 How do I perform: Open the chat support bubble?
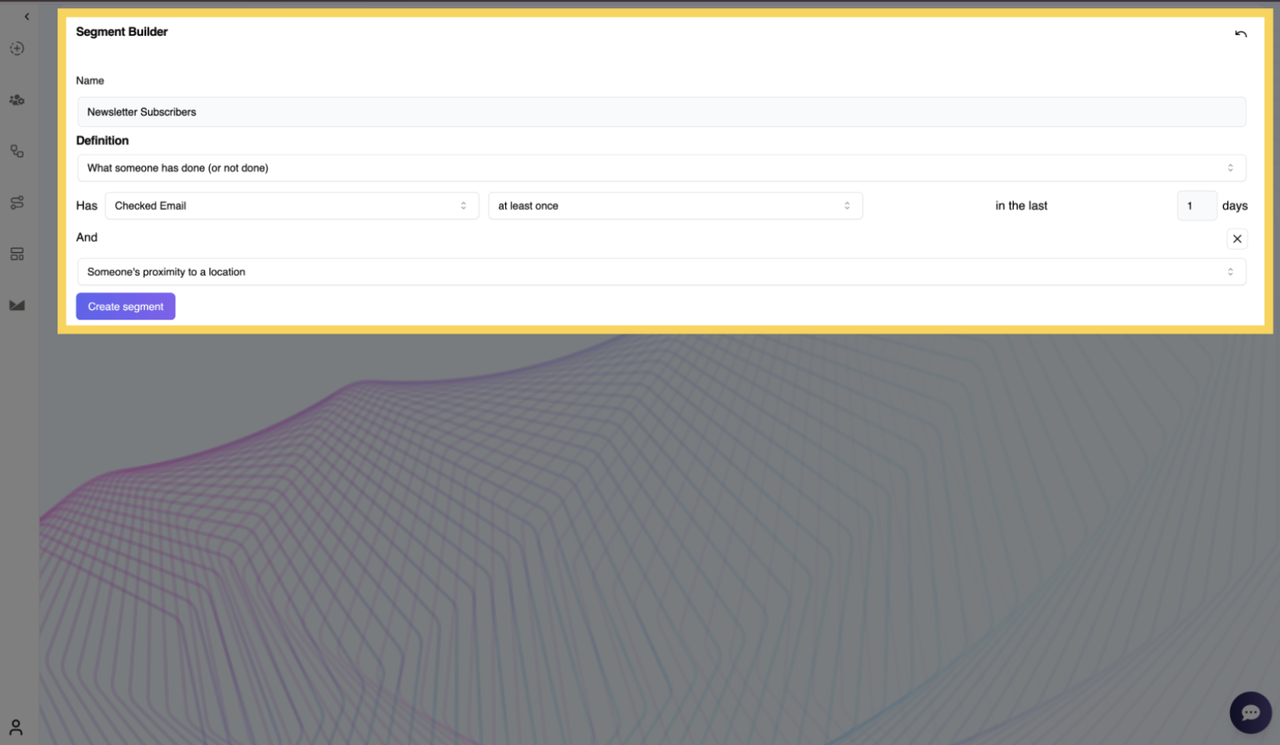click(1250, 713)
